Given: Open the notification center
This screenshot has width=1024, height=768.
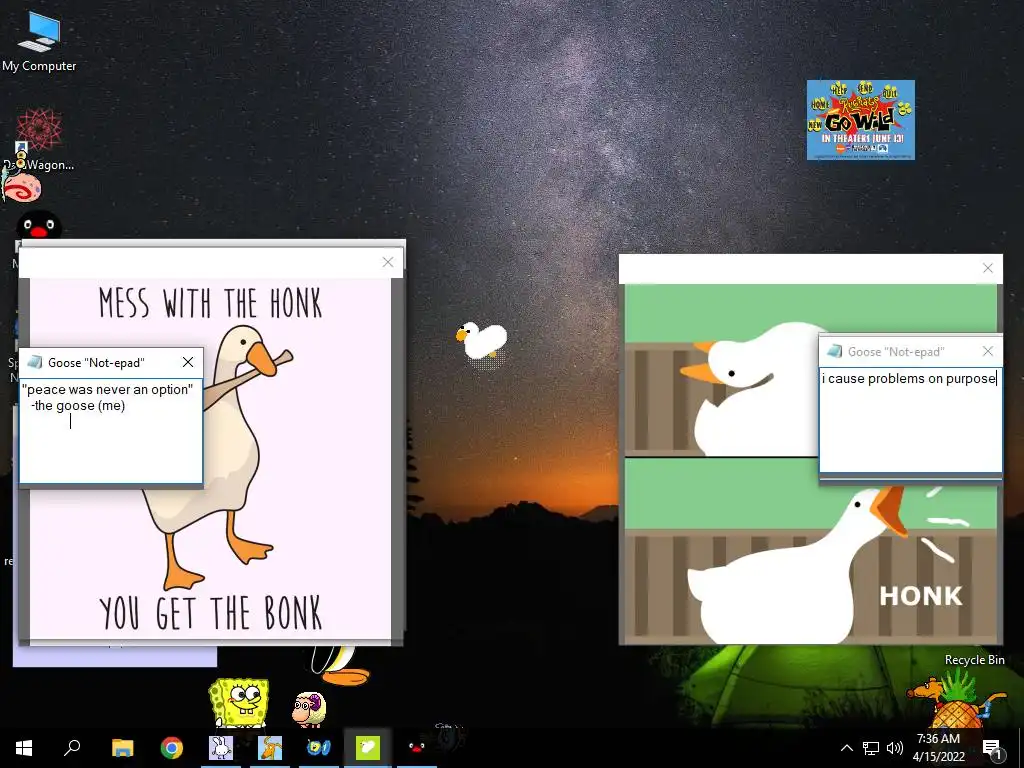Looking at the screenshot, I should tap(992, 748).
